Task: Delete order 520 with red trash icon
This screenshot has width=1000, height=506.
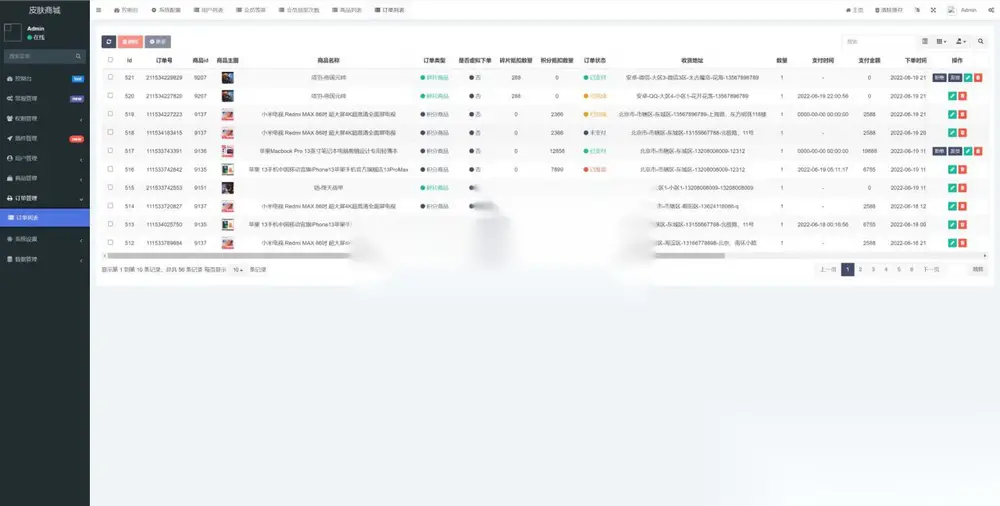Action: (962, 96)
